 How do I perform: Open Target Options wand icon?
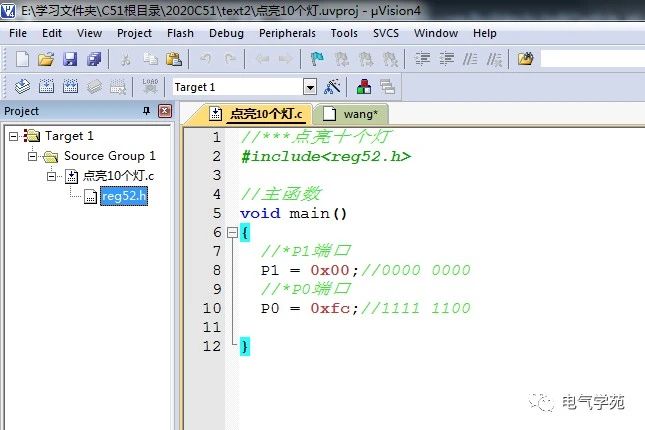coord(332,87)
